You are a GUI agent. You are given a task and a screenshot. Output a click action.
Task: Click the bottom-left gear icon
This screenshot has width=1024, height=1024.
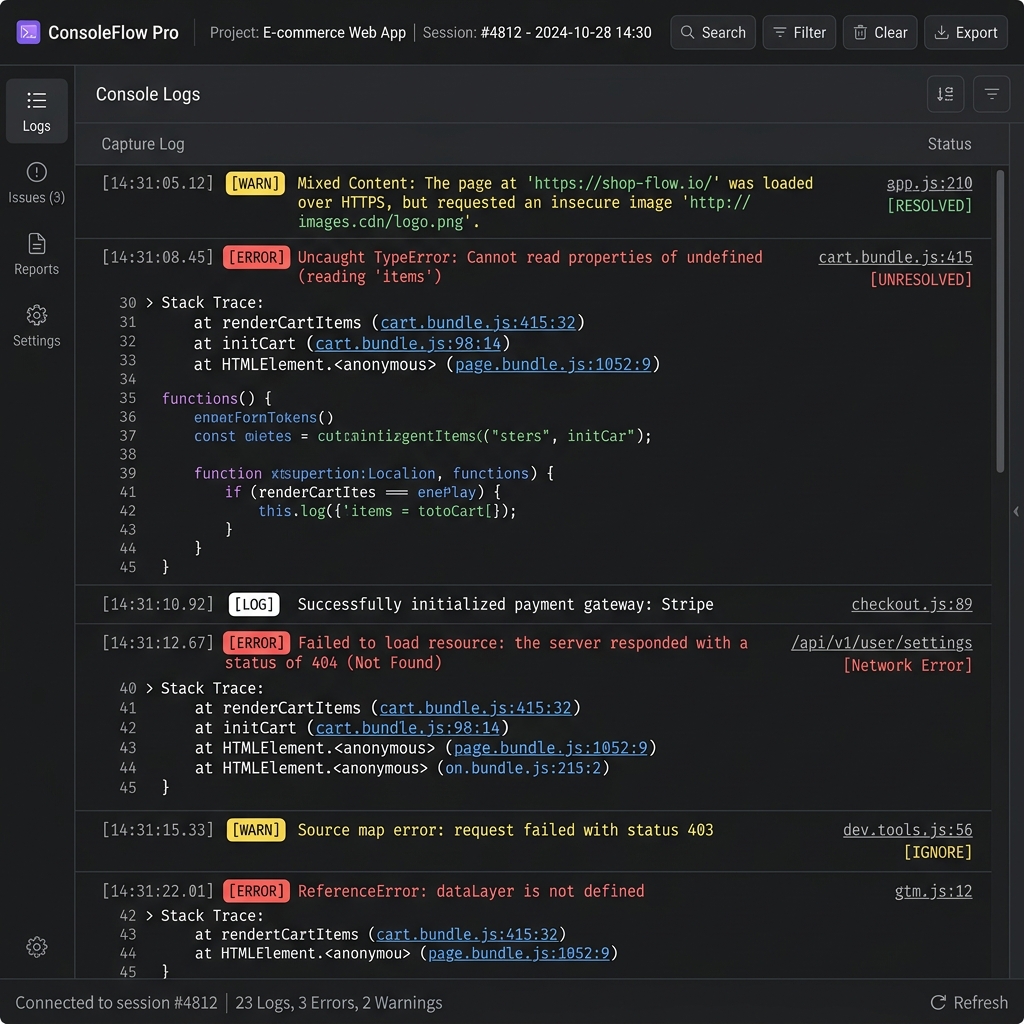37,946
